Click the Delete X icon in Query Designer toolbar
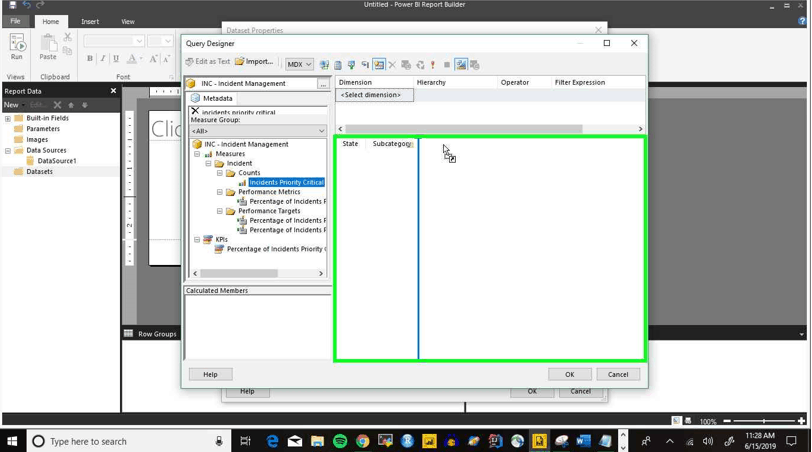 click(392, 65)
